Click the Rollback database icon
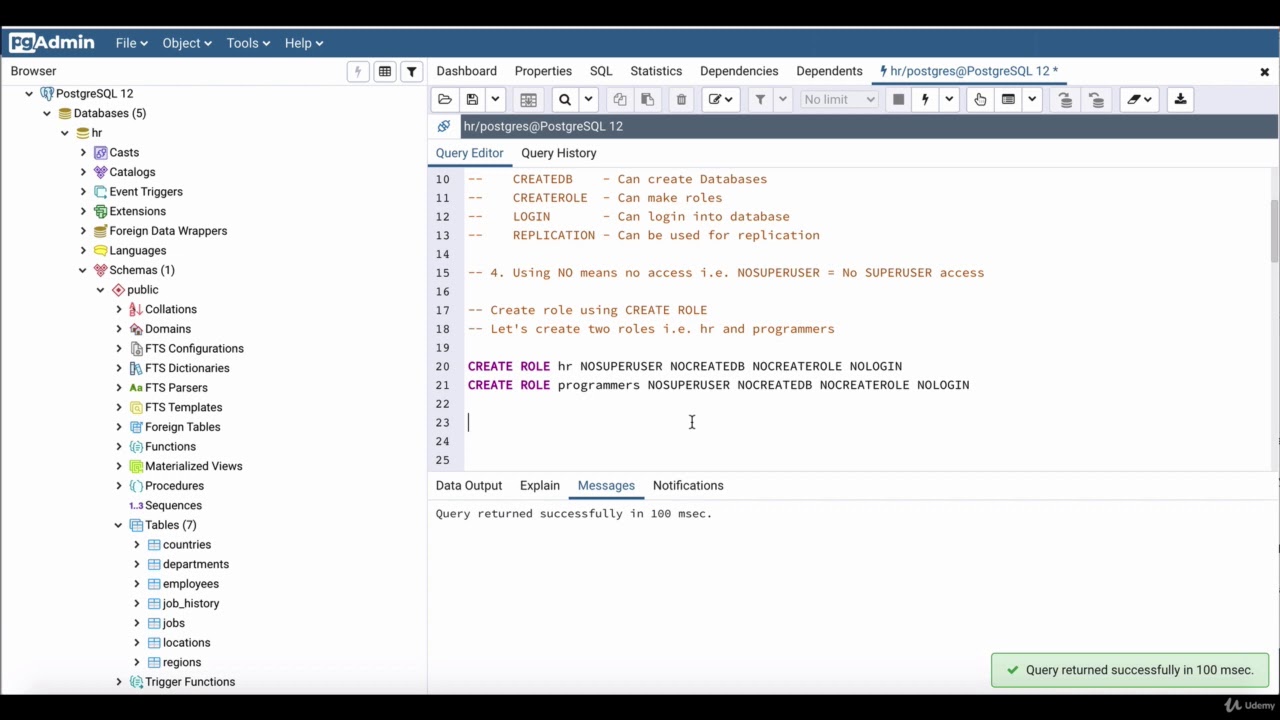This screenshot has height=720, width=1280. click(1097, 99)
